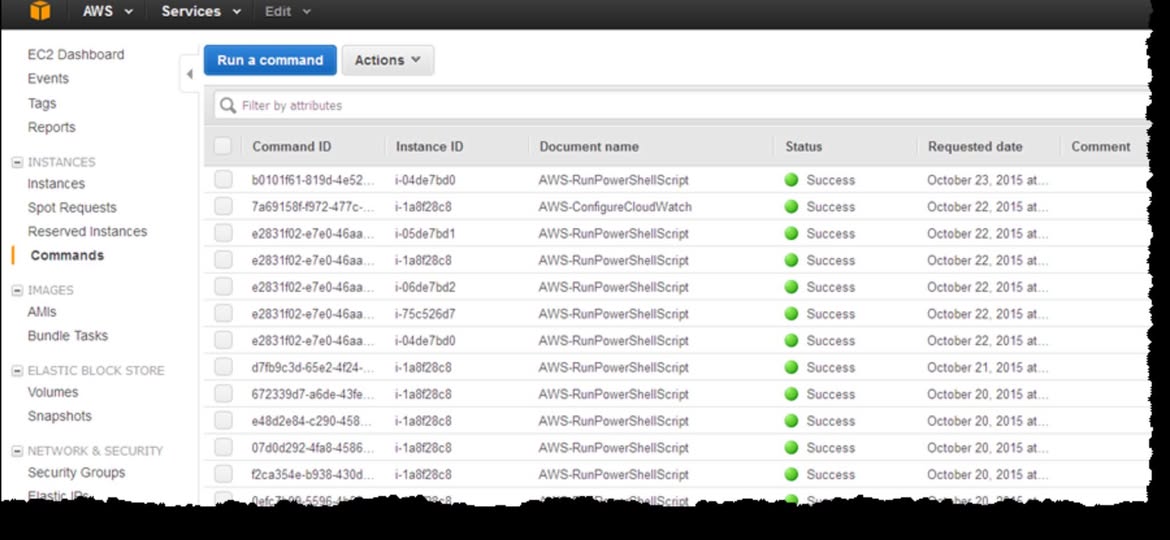
Task: Open Security Groups in sidebar
Action: tap(76, 472)
